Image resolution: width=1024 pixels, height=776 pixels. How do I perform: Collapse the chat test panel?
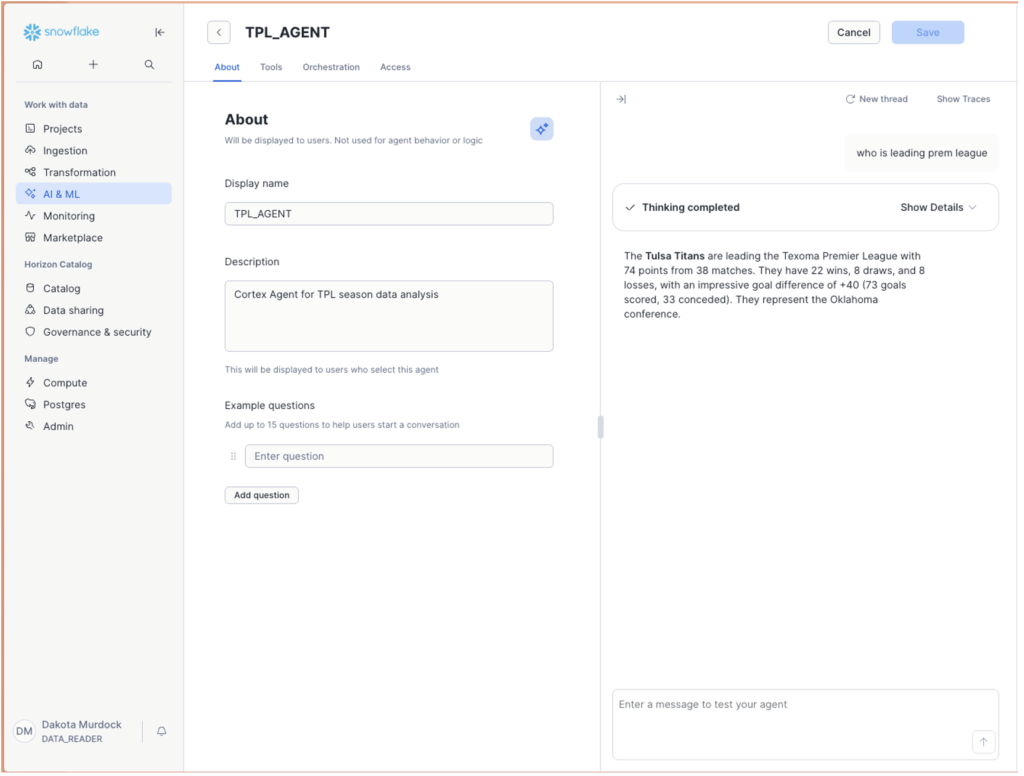click(x=621, y=99)
